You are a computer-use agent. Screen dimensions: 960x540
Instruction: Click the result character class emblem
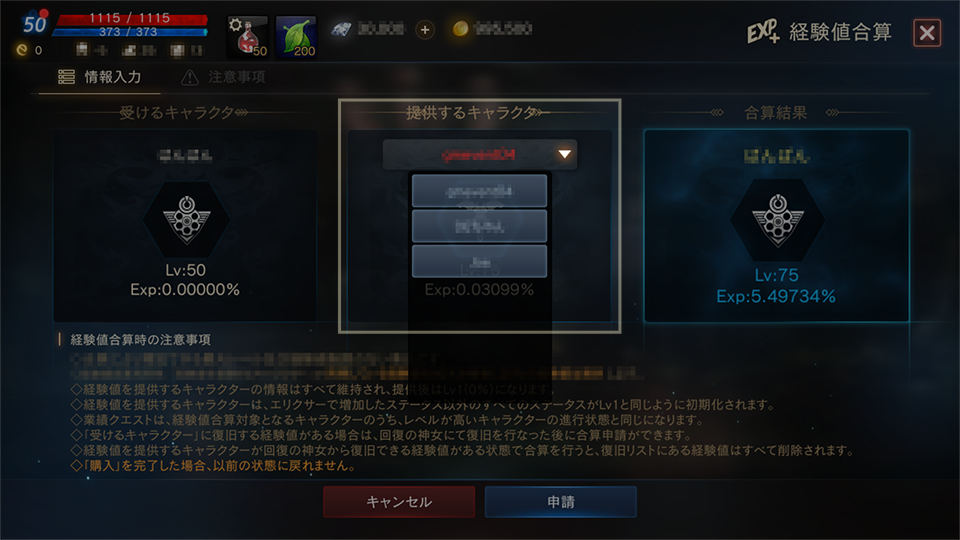coord(778,220)
